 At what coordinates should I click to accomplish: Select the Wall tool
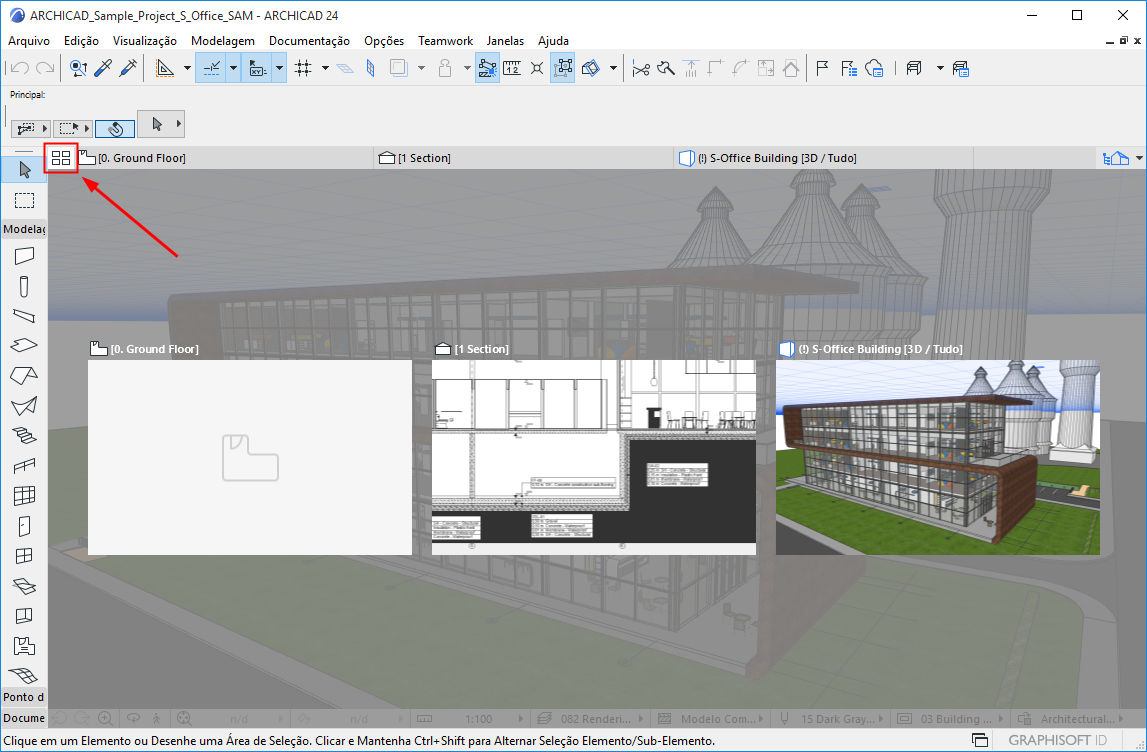tap(24, 256)
